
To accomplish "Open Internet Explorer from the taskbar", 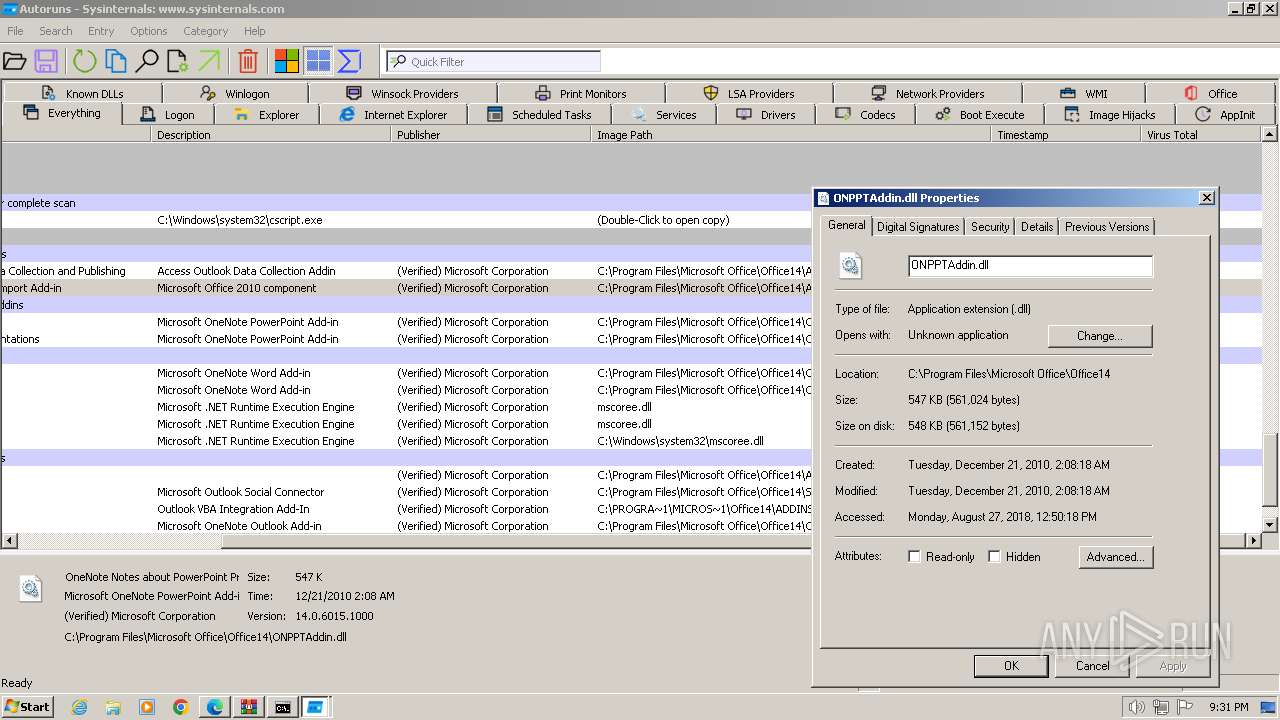I will click(x=79, y=707).
